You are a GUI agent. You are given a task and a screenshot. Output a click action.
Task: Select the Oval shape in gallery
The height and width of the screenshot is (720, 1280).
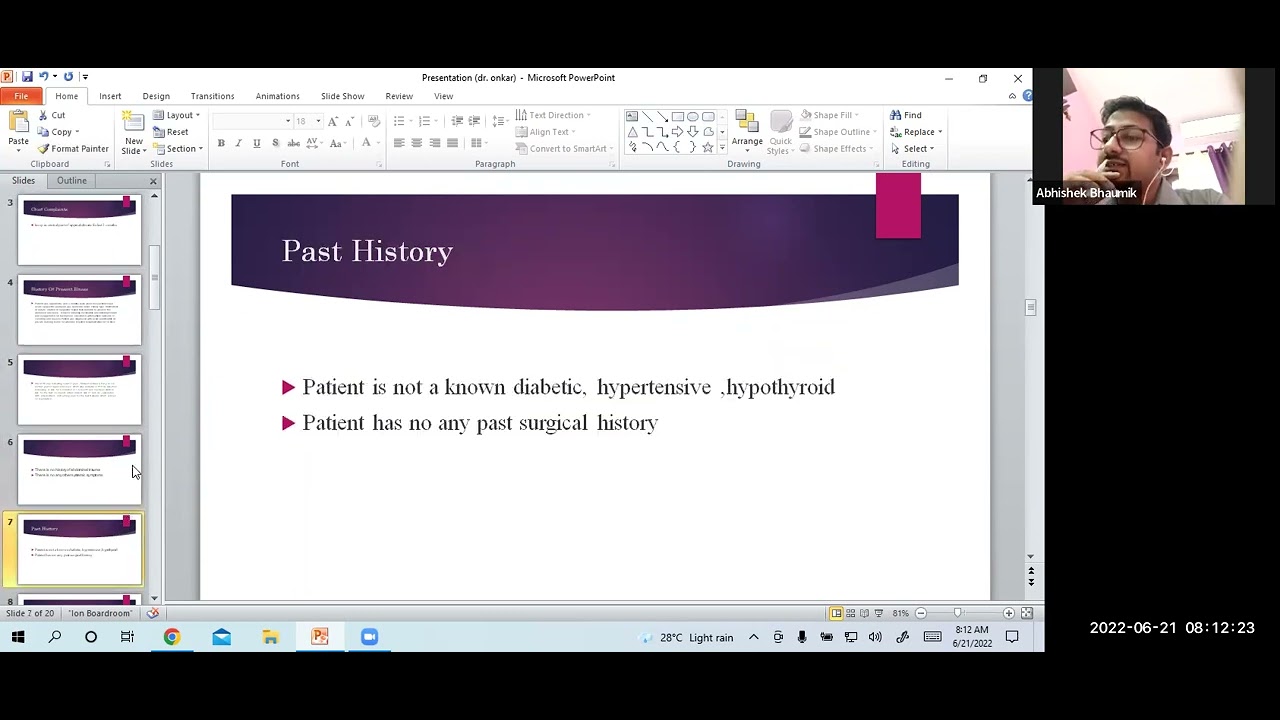693,116
